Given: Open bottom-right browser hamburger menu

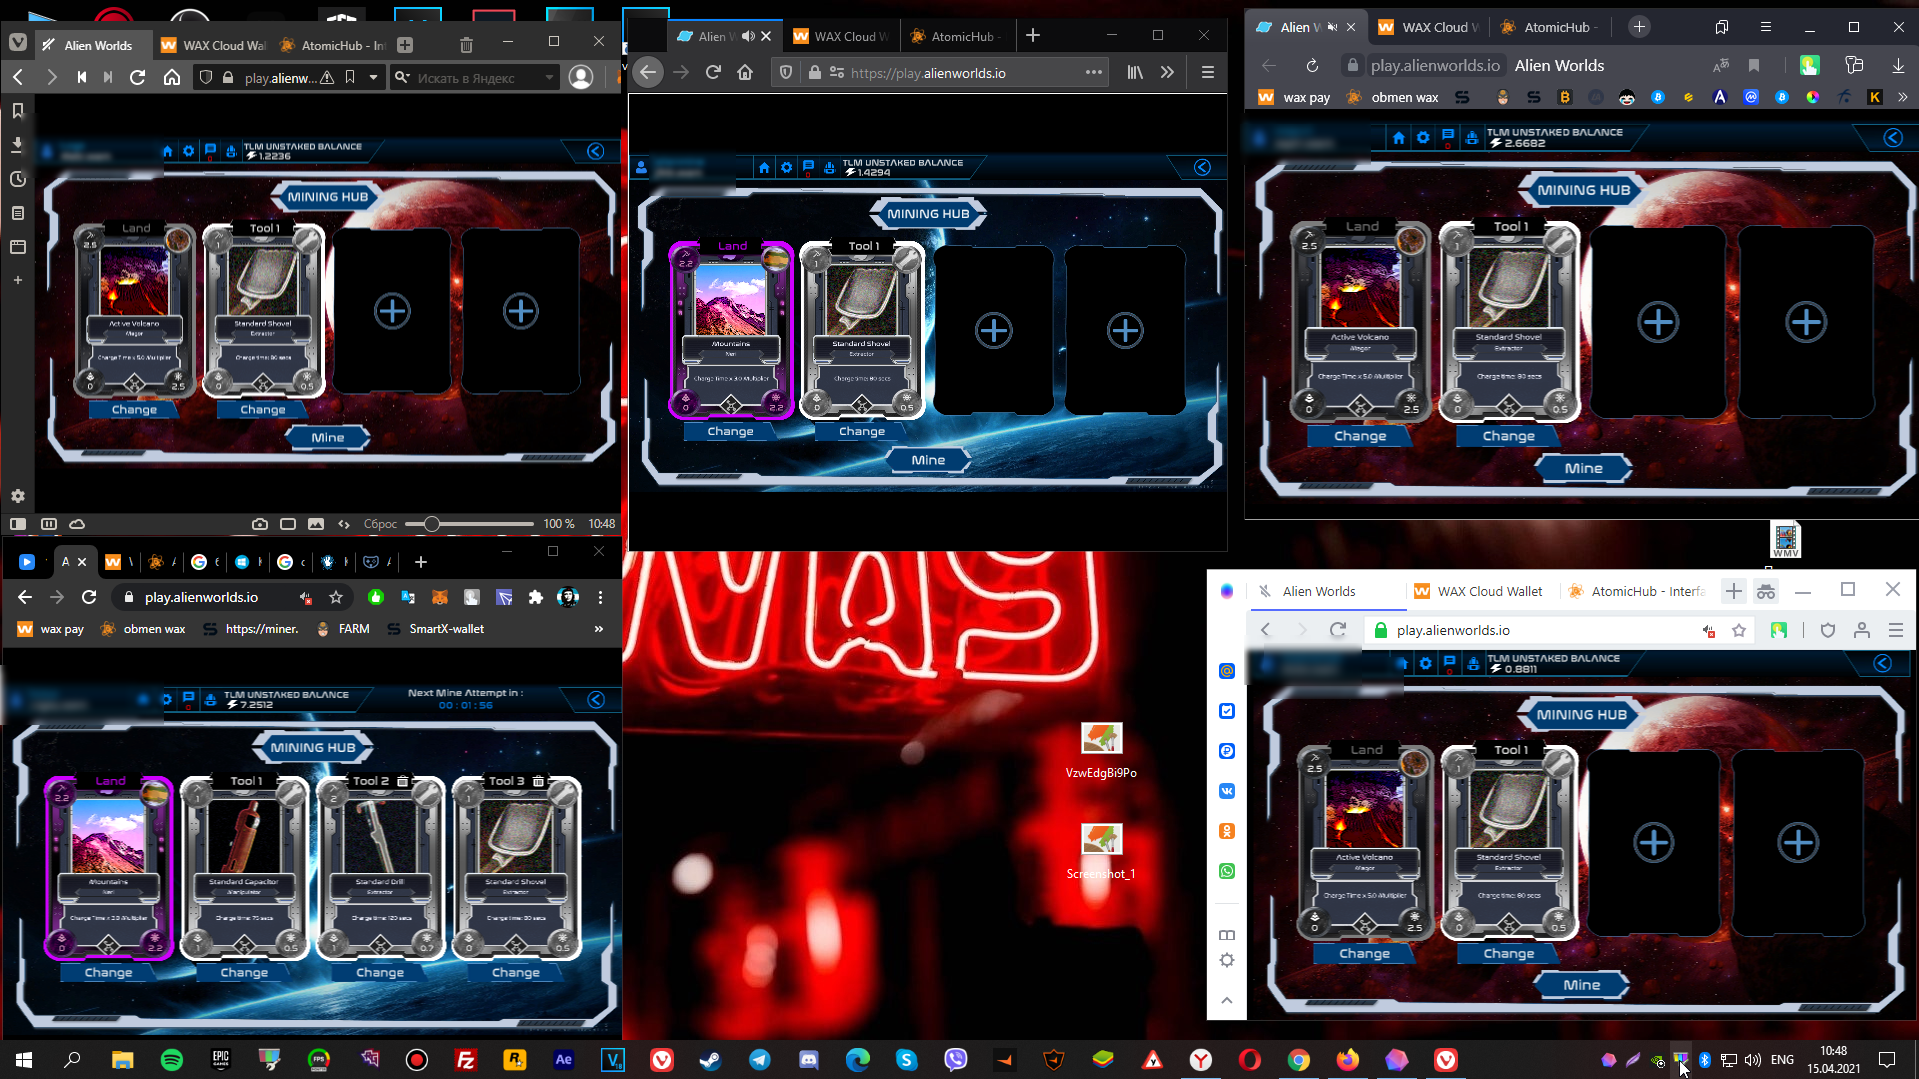Looking at the screenshot, I should click(x=1895, y=630).
